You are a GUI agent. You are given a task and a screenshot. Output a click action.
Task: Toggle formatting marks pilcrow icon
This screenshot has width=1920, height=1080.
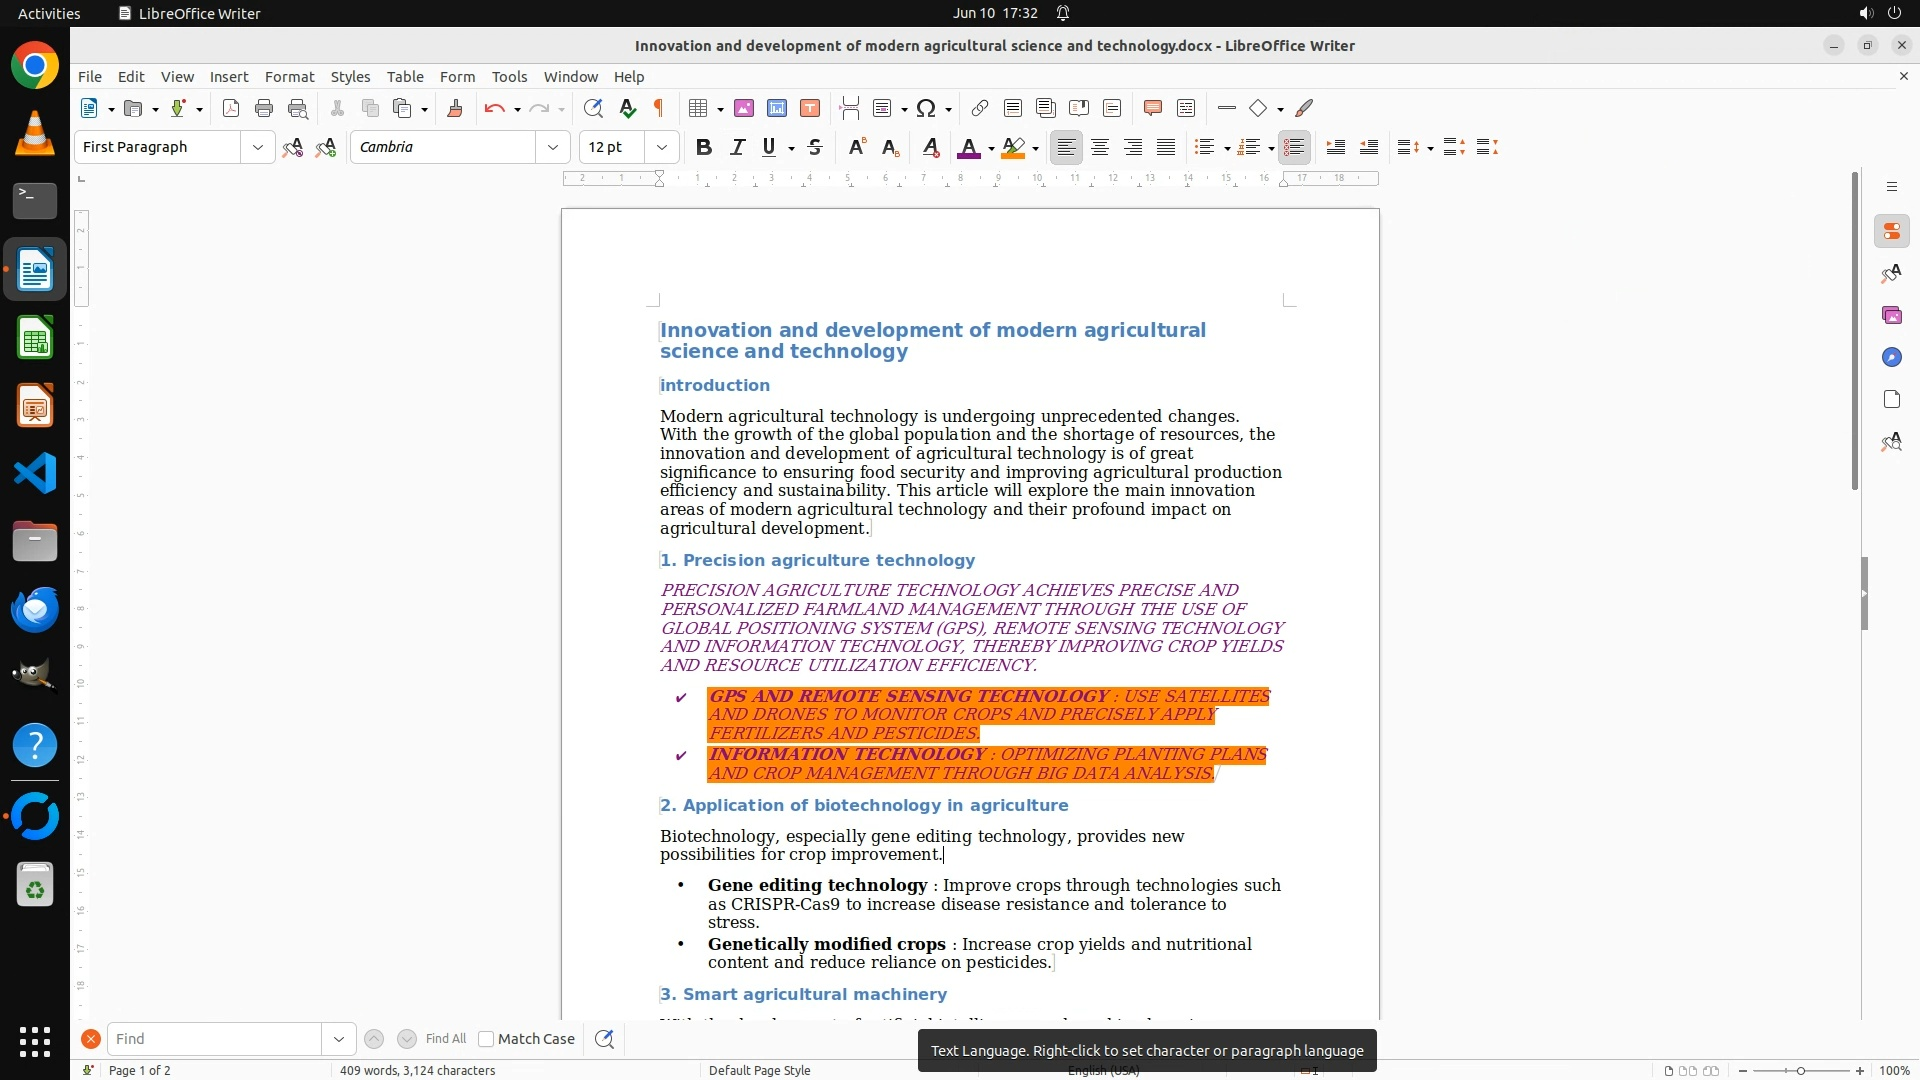pos(659,109)
